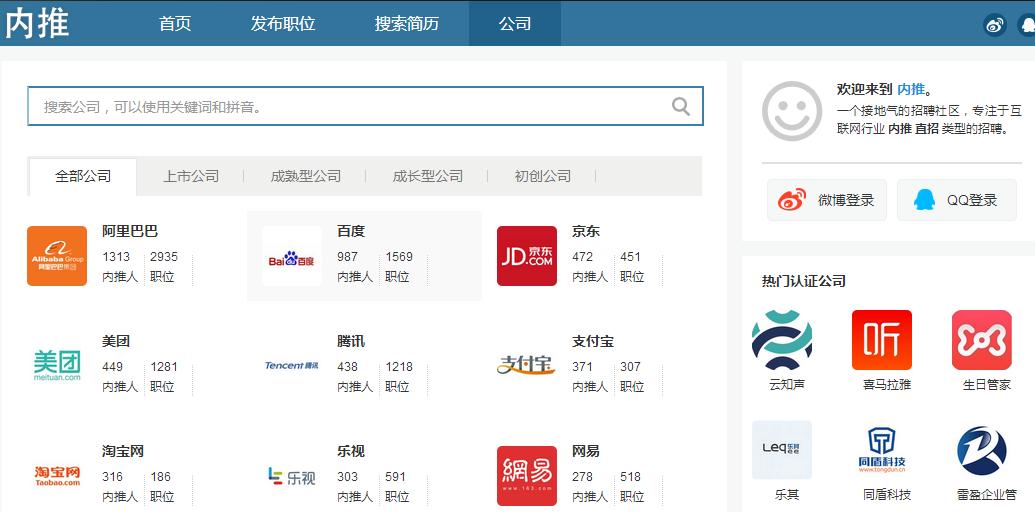Open the JD.COM logo

click(x=527, y=256)
